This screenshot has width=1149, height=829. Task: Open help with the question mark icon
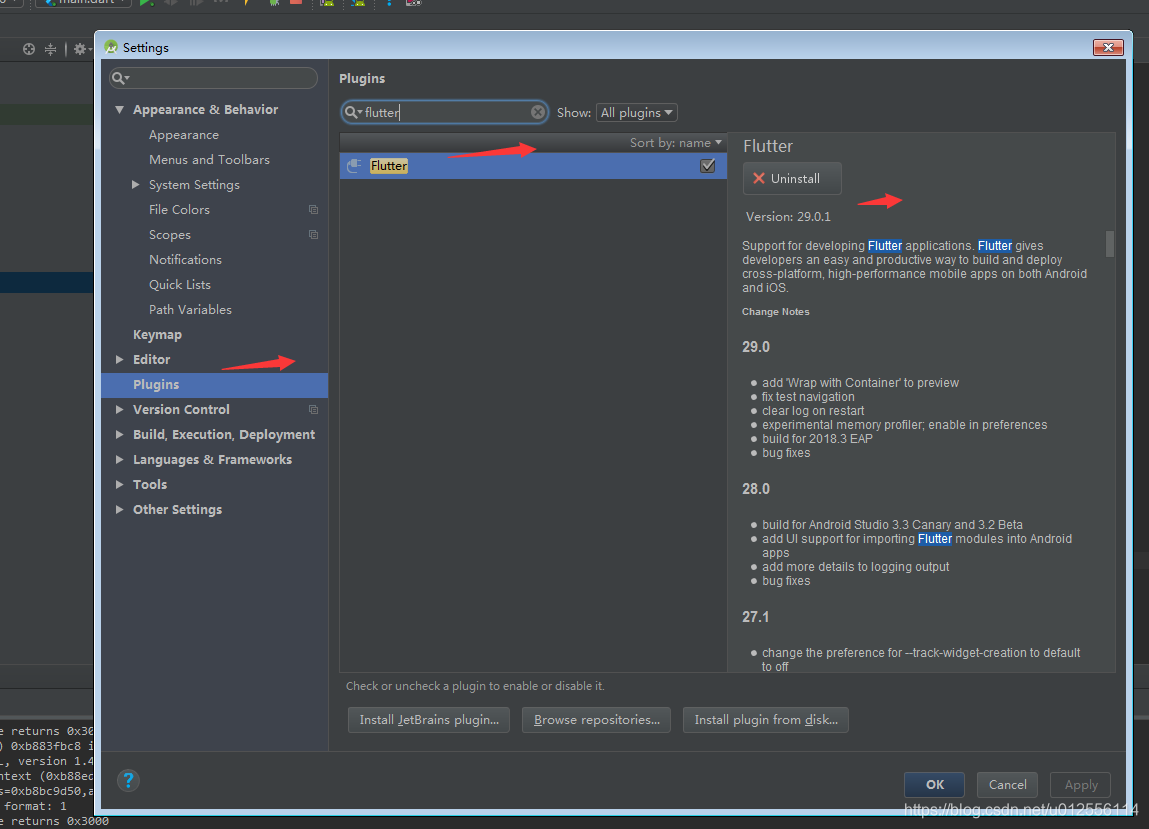pyautogui.click(x=128, y=781)
